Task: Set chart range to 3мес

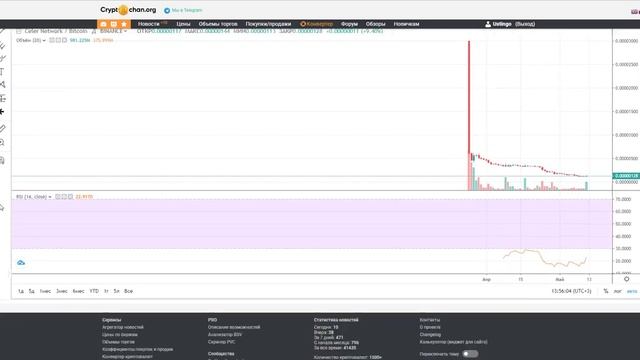Action: point(62,291)
